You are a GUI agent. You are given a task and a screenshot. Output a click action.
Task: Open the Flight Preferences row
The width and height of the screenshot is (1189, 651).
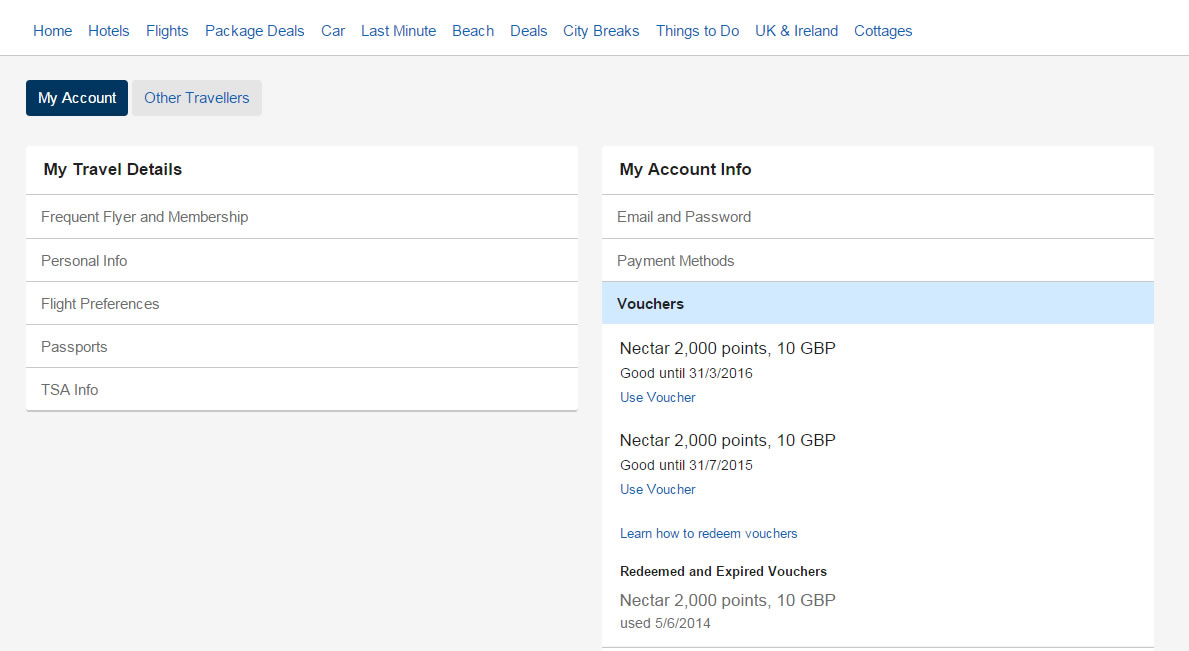100,304
